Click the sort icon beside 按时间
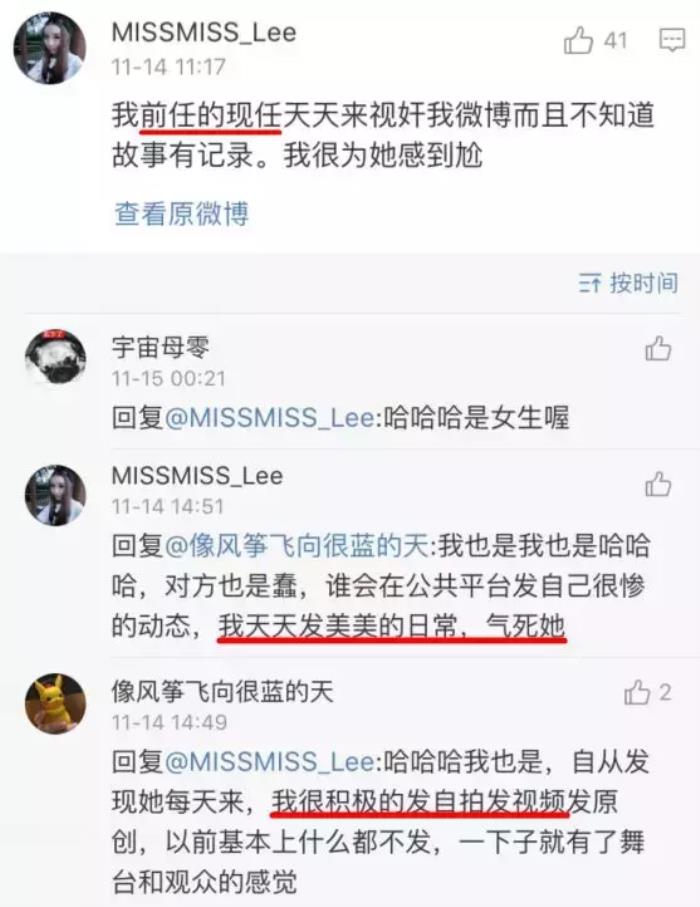 590,283
